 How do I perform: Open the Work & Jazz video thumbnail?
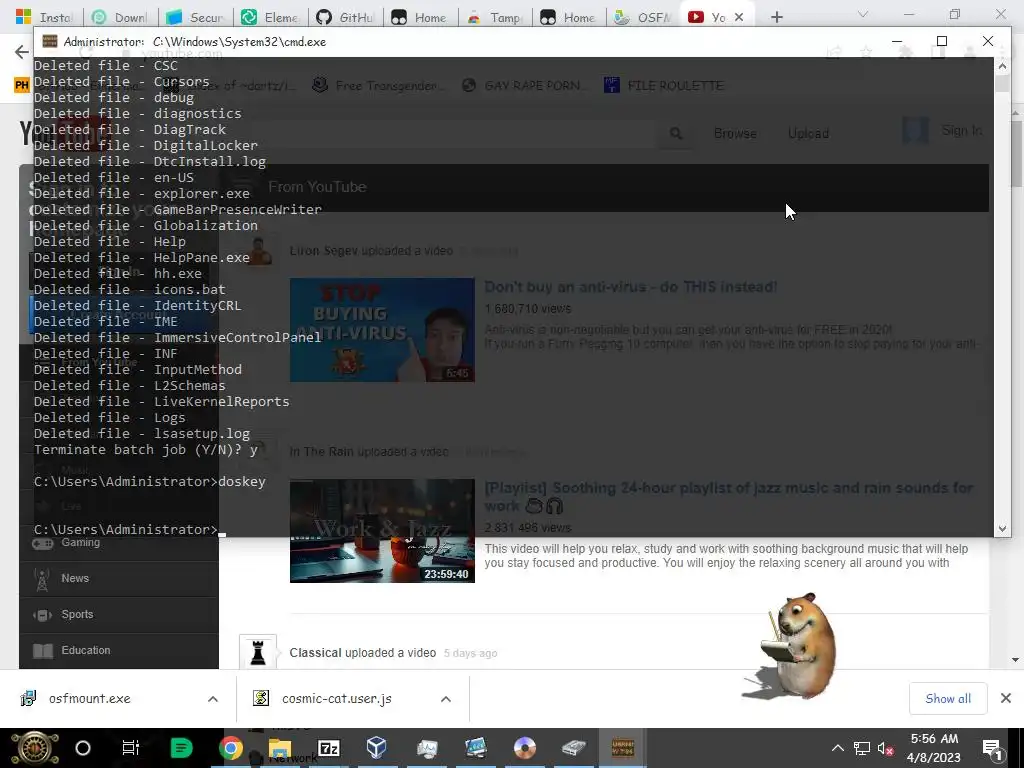(x=382, y=531)
